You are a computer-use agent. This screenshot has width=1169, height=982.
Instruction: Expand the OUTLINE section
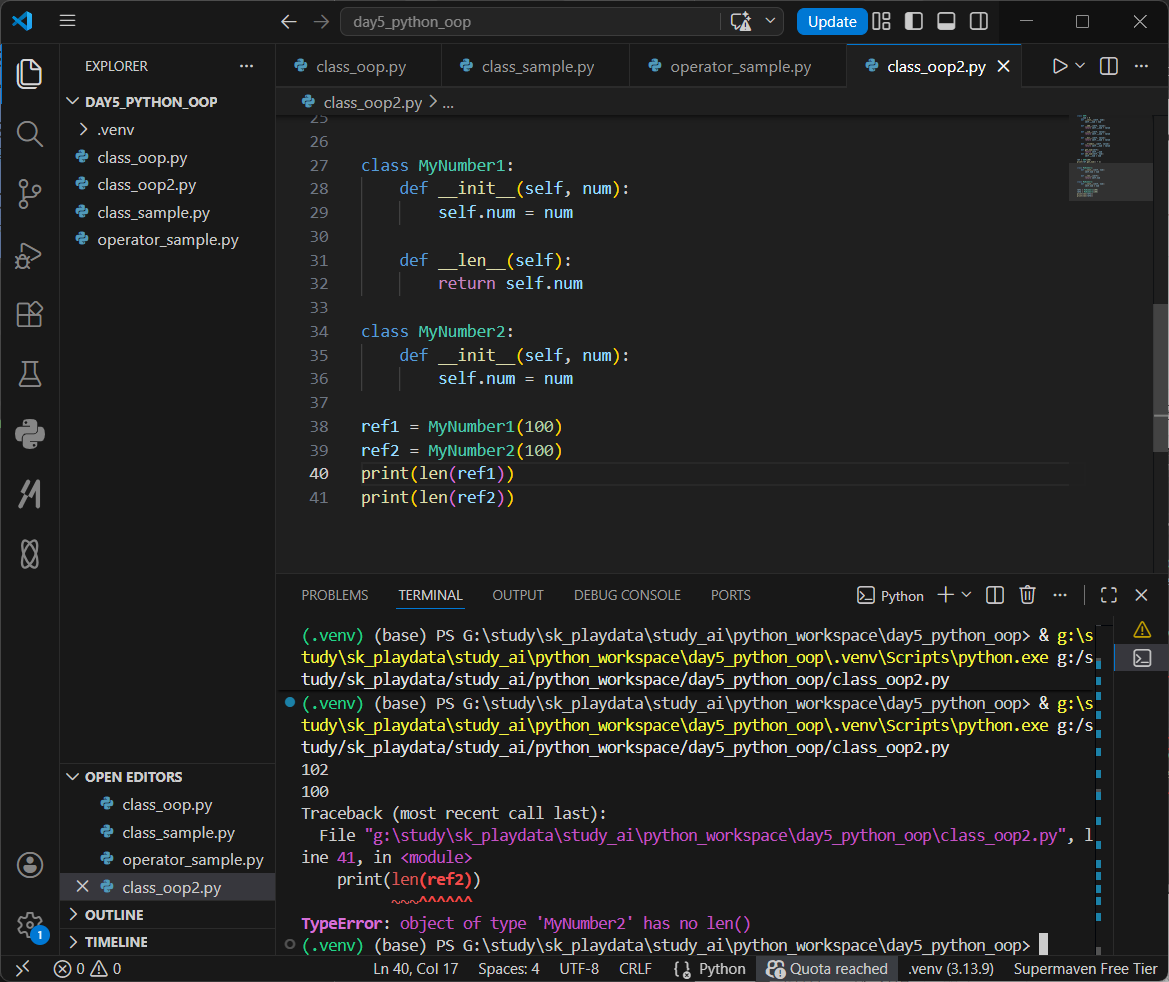pos(167,915)
